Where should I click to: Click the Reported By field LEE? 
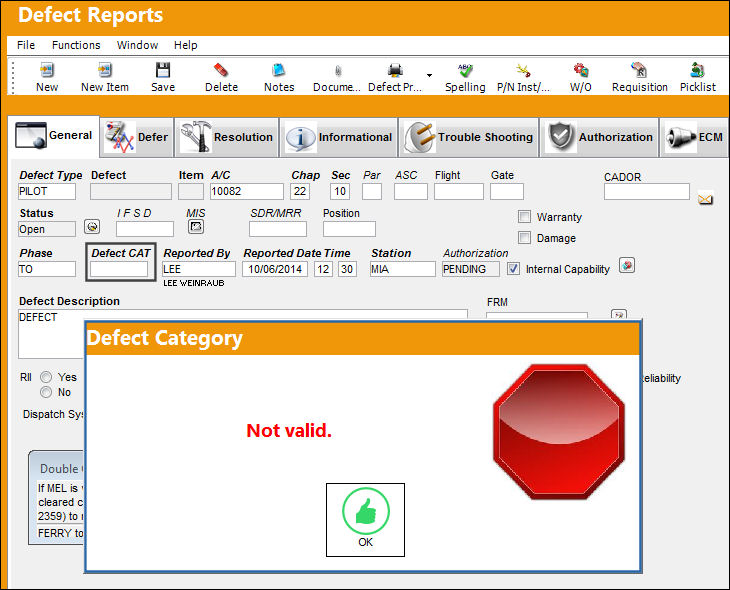(x=199, y=269)
